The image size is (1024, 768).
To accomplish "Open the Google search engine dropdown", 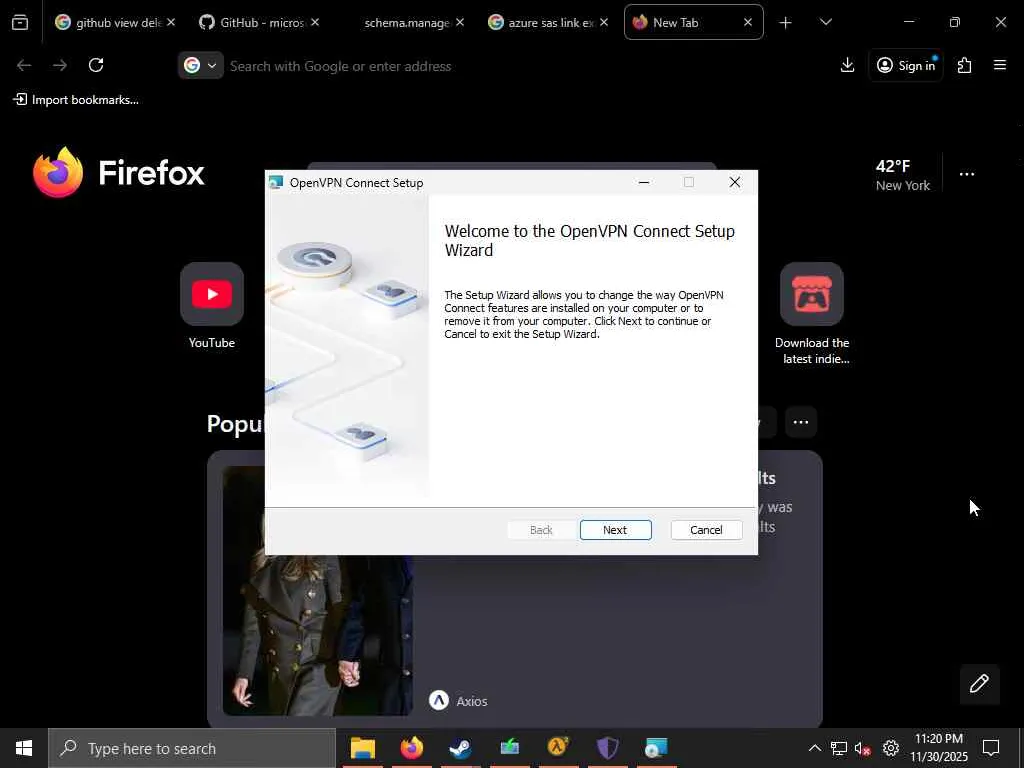I will 200,65.
